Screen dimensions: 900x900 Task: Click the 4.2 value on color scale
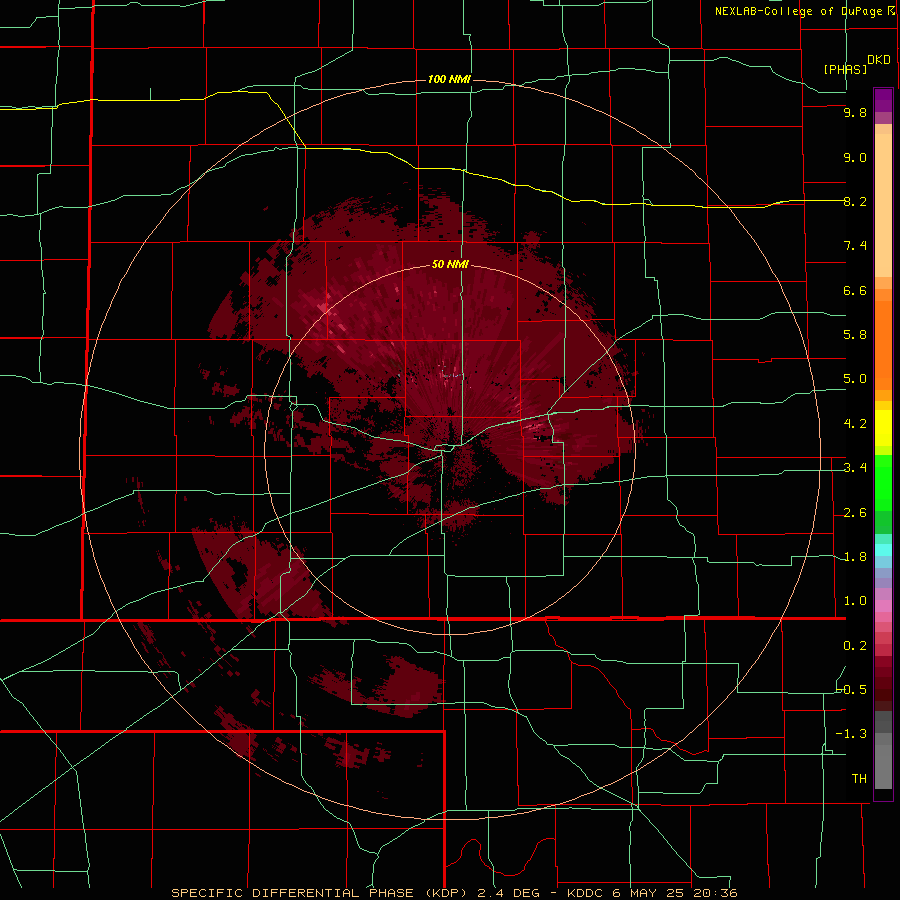pyautogui.click(x=855, y=424)
